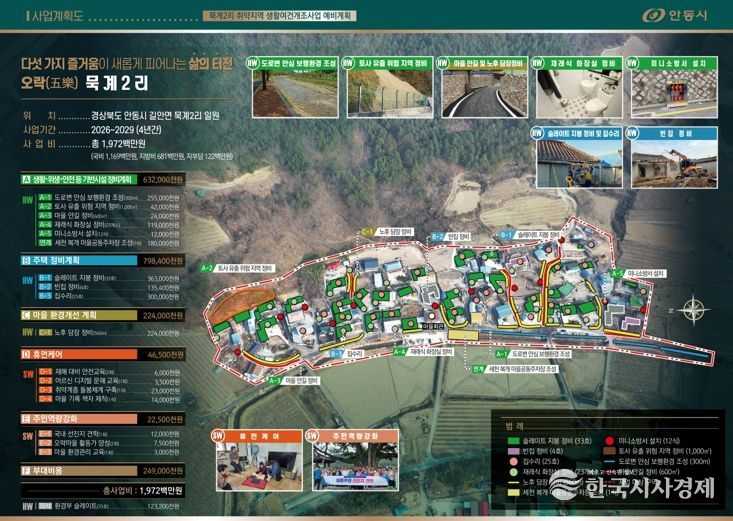
Task: Click the 249,000천원 amount for 부대비용
Action: point(163,471)
